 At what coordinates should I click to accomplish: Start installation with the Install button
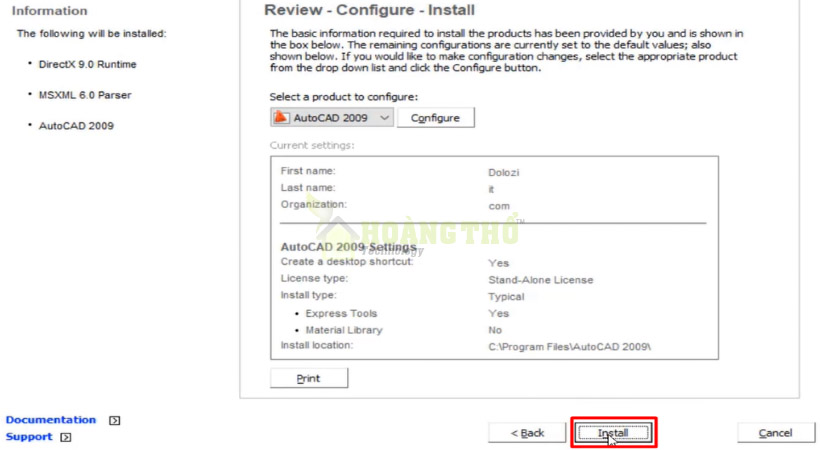[x=613, y=433]
